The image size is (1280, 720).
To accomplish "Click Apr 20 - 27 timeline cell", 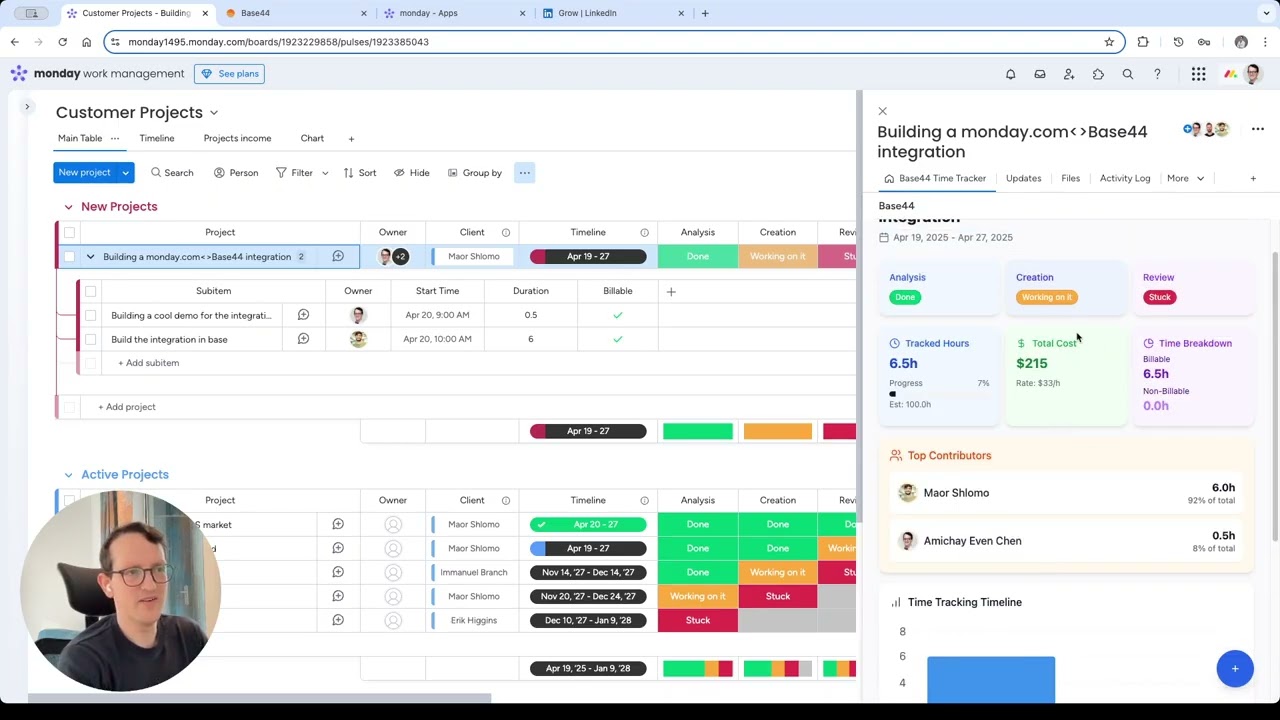I will click(588, 524).
